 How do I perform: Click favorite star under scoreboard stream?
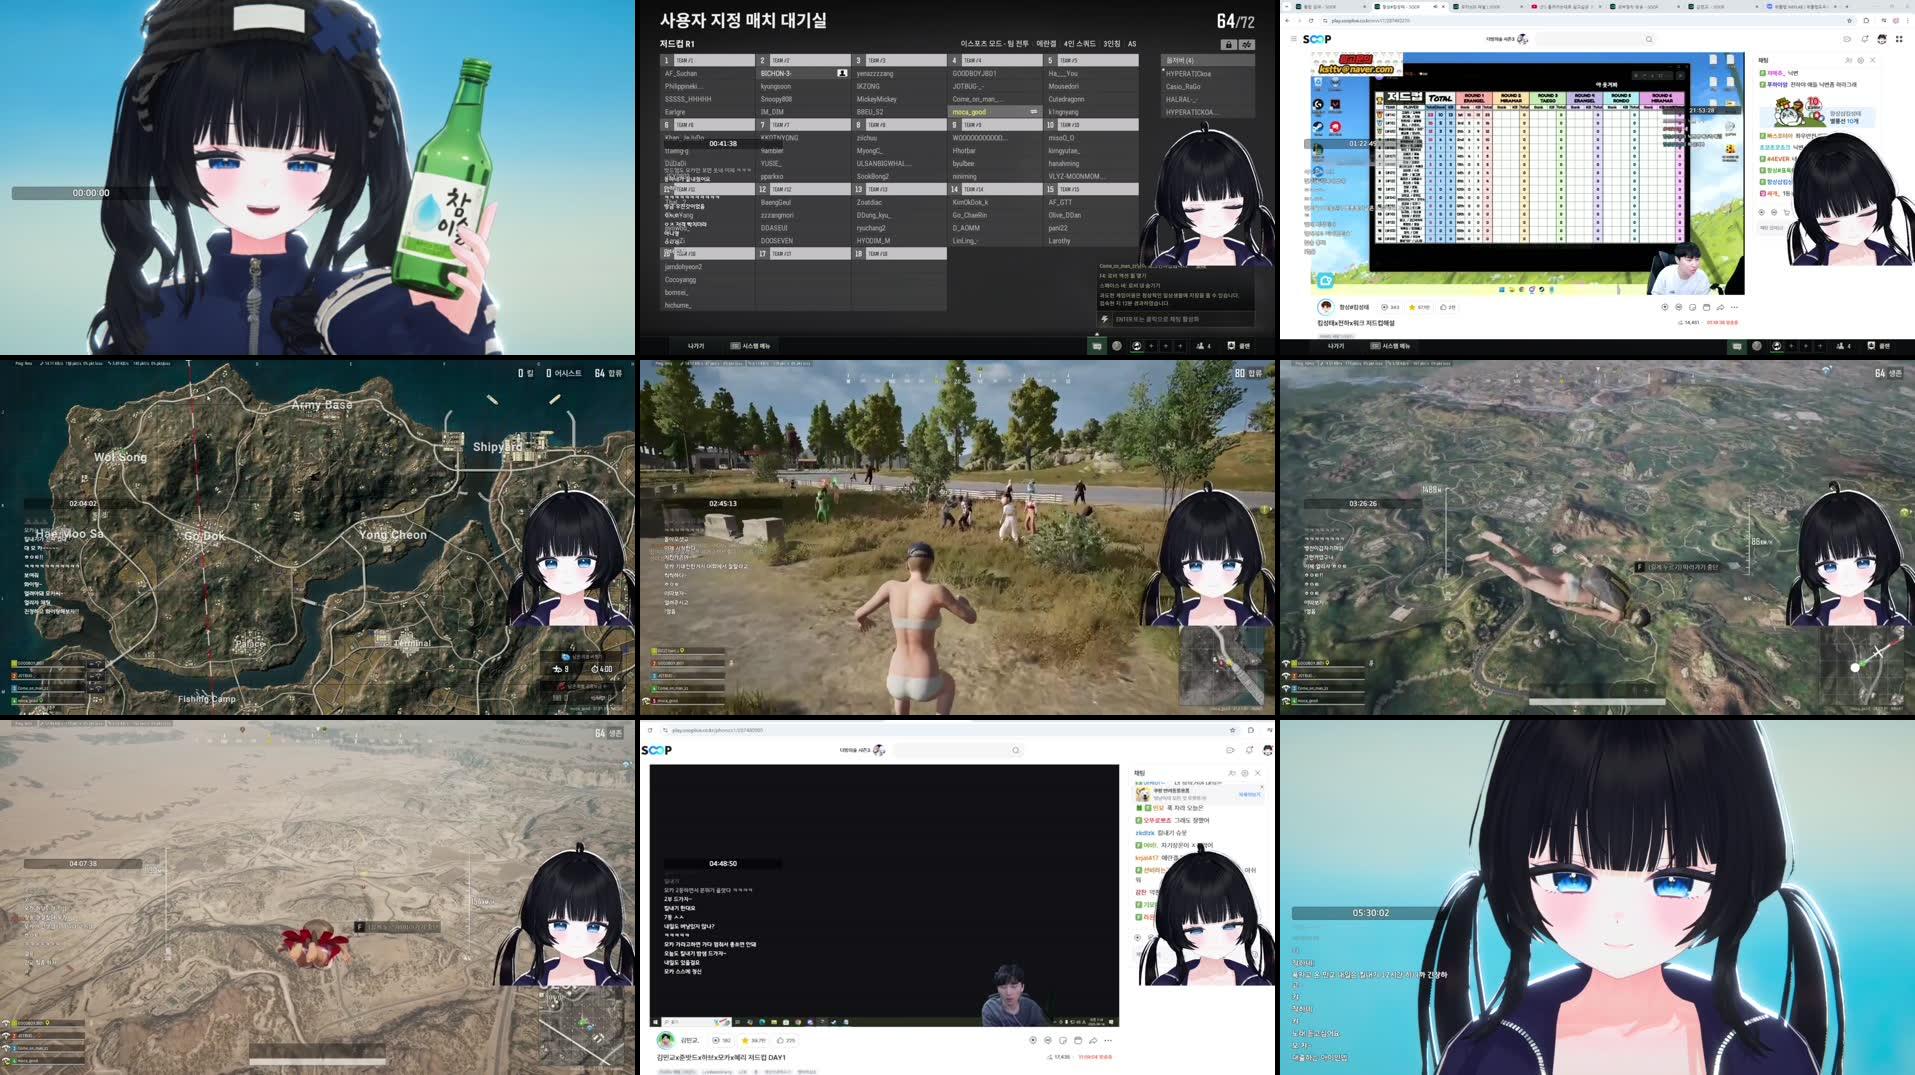point(1411,307)
